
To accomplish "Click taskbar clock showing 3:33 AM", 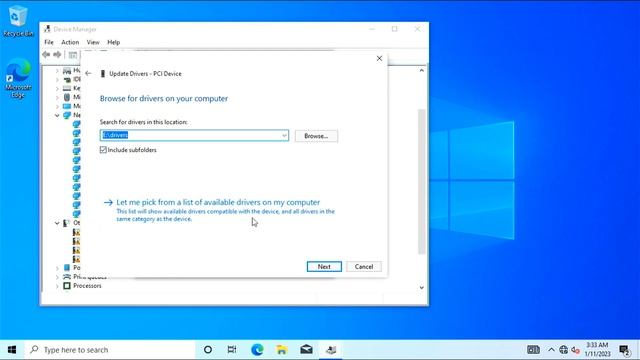I will (x=598, y=350).
